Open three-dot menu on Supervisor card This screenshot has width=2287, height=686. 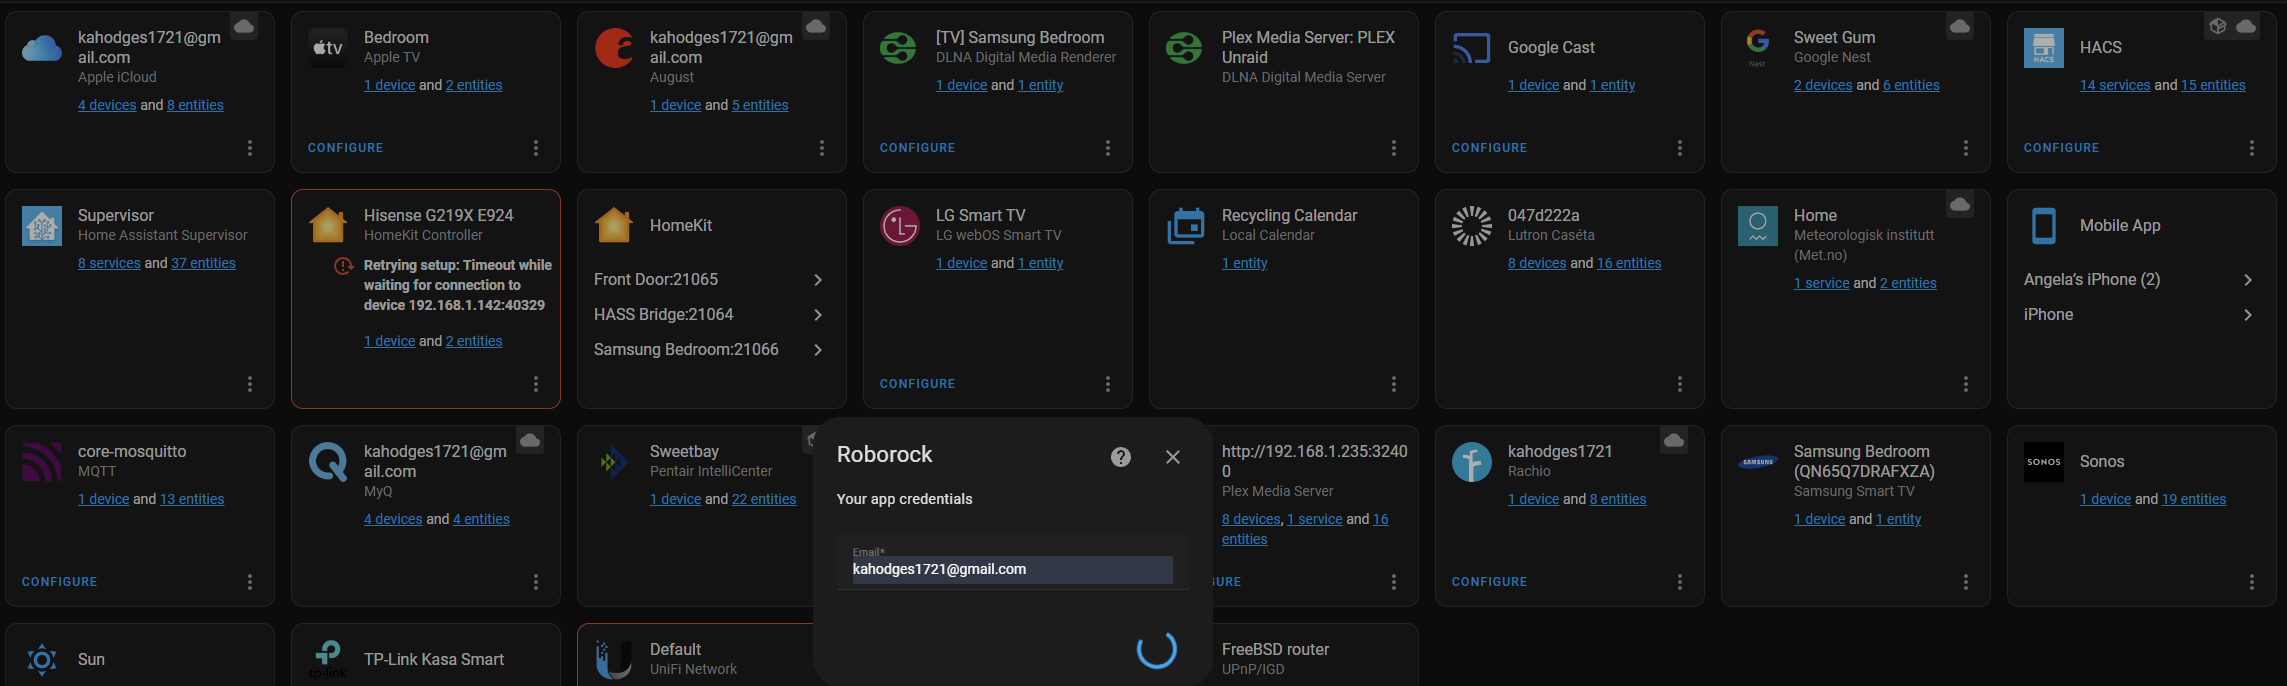(x=250, y=384)
